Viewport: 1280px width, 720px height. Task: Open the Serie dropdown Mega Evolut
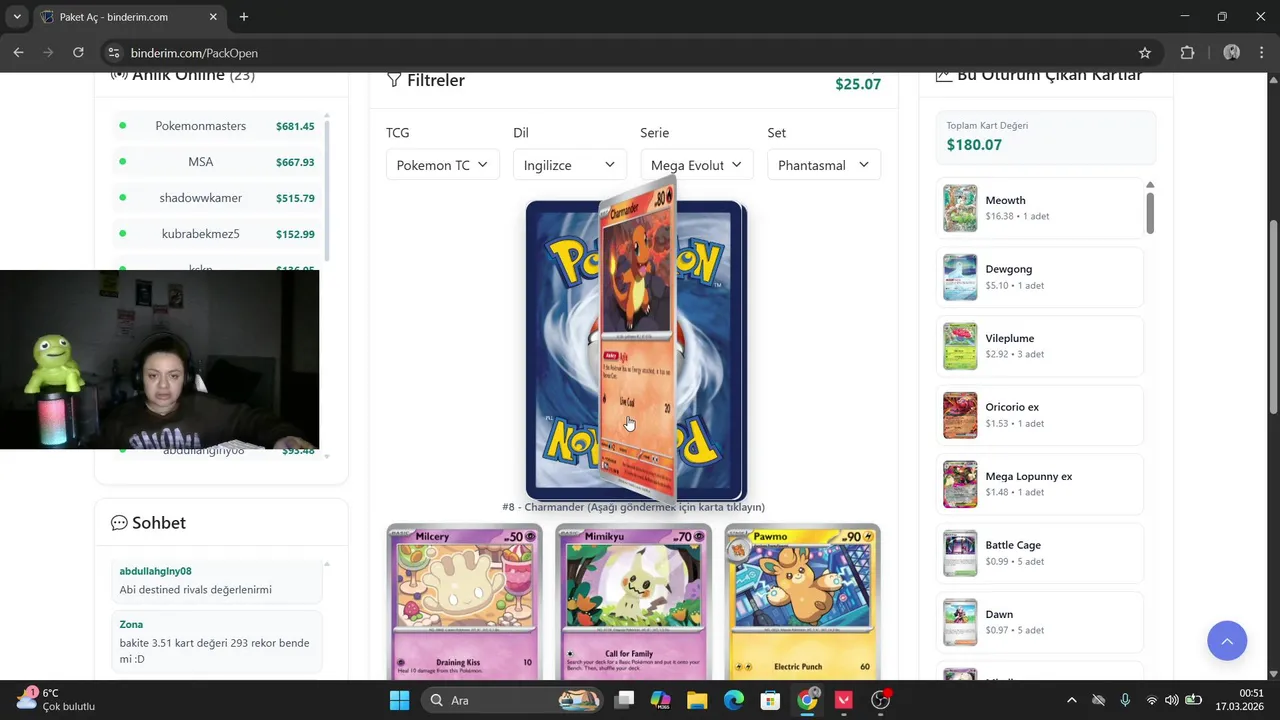(696, 165)
